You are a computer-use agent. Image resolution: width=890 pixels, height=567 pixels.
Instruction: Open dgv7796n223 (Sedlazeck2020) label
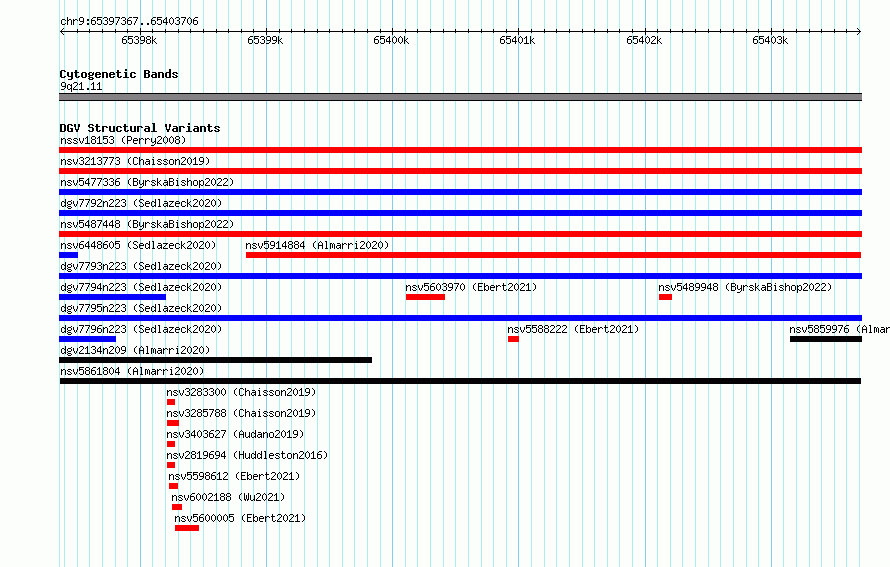pos(141,329)
